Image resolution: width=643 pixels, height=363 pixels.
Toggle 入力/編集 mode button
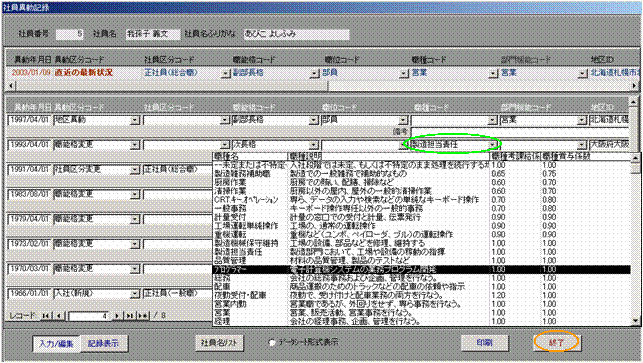pyautogui.click(x=56, y=343)
